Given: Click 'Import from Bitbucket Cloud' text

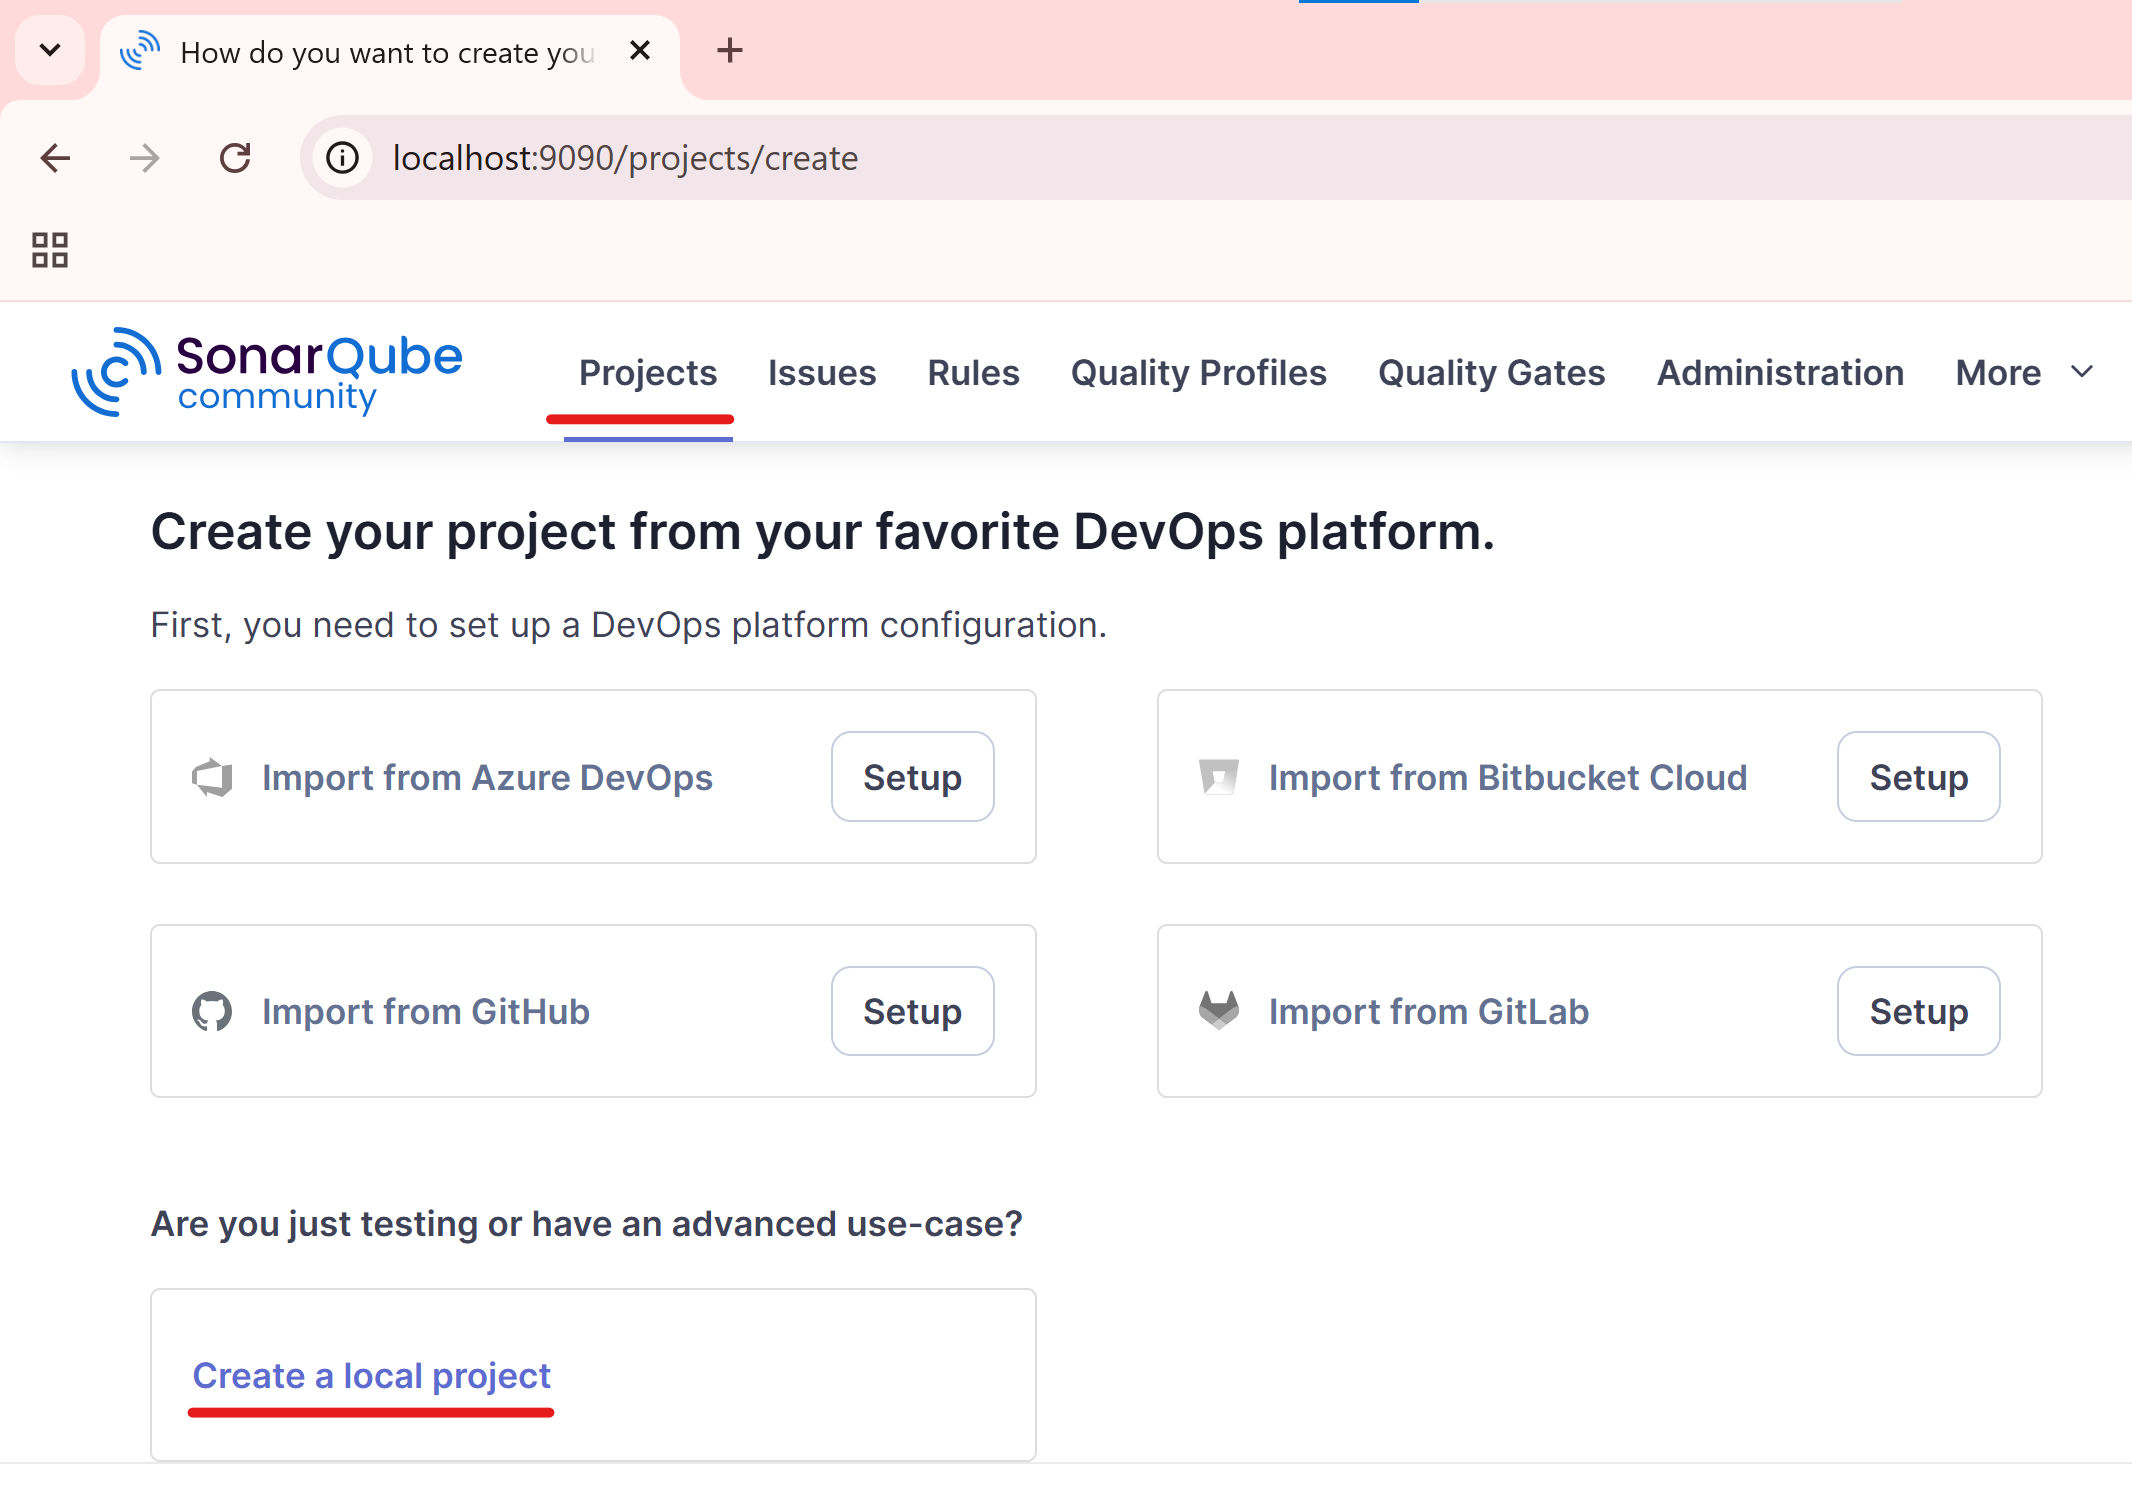Looking at the screenshot, I should click(1508, 778).
